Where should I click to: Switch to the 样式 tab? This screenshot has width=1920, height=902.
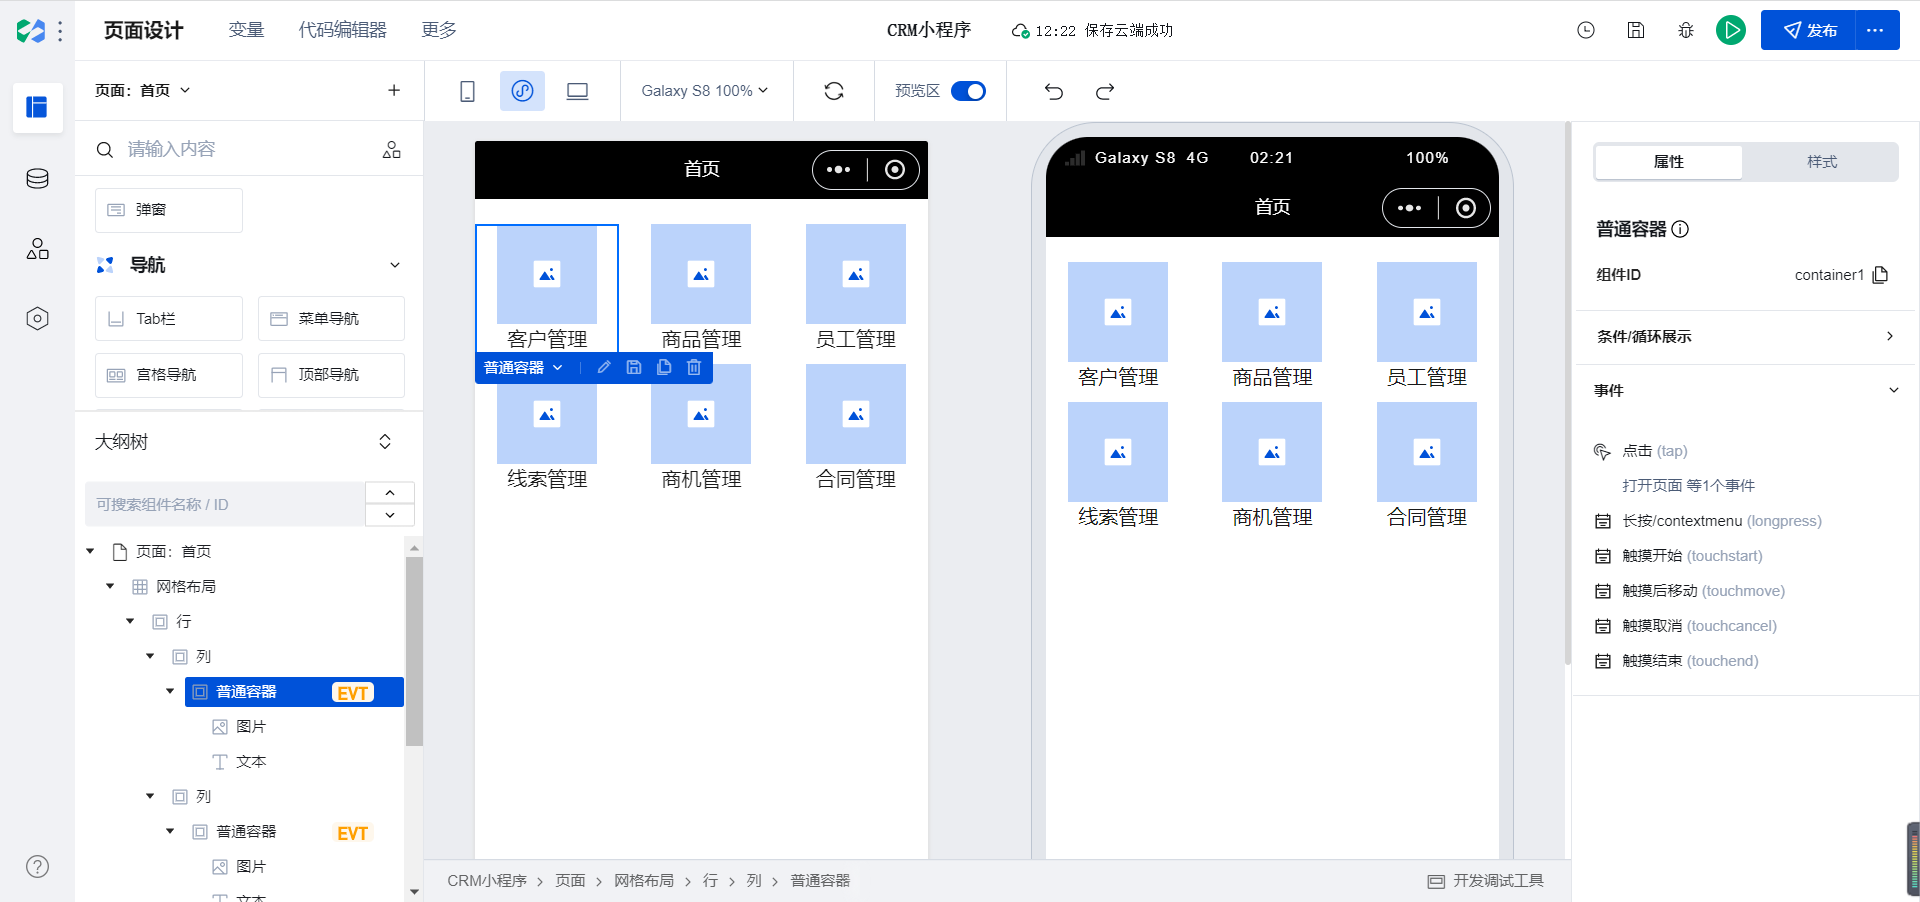click(1822, 162)
